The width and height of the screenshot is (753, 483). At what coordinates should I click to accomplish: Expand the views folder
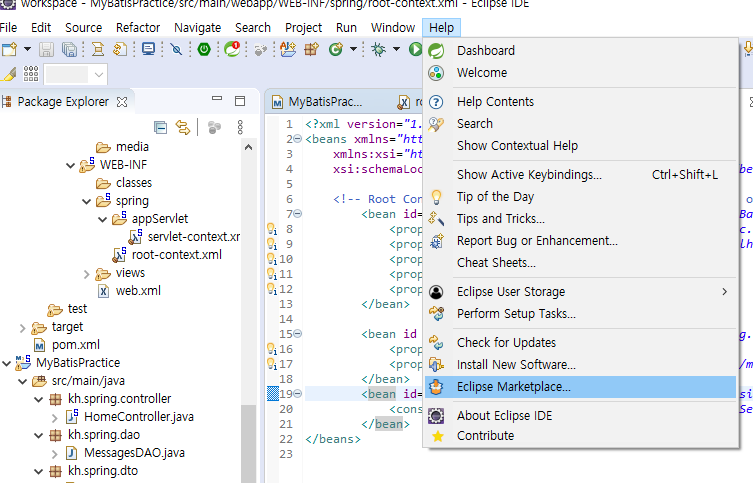(86, 274)
